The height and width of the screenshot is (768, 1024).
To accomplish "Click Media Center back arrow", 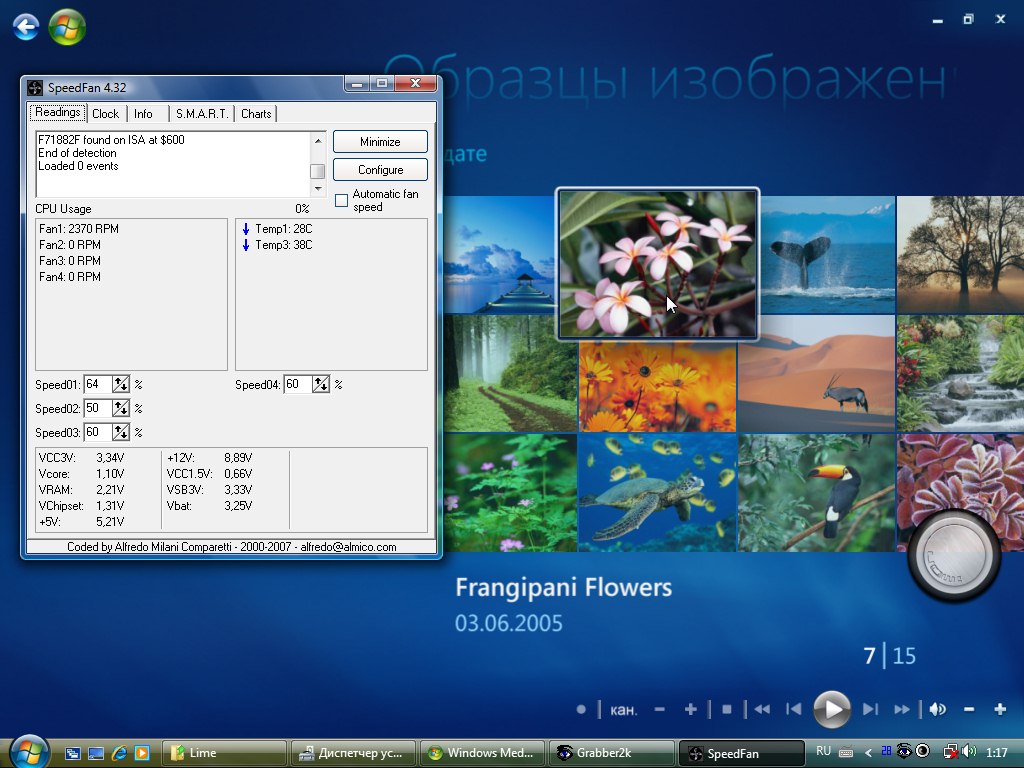I will pyautogui.click(x=25, y=27).
